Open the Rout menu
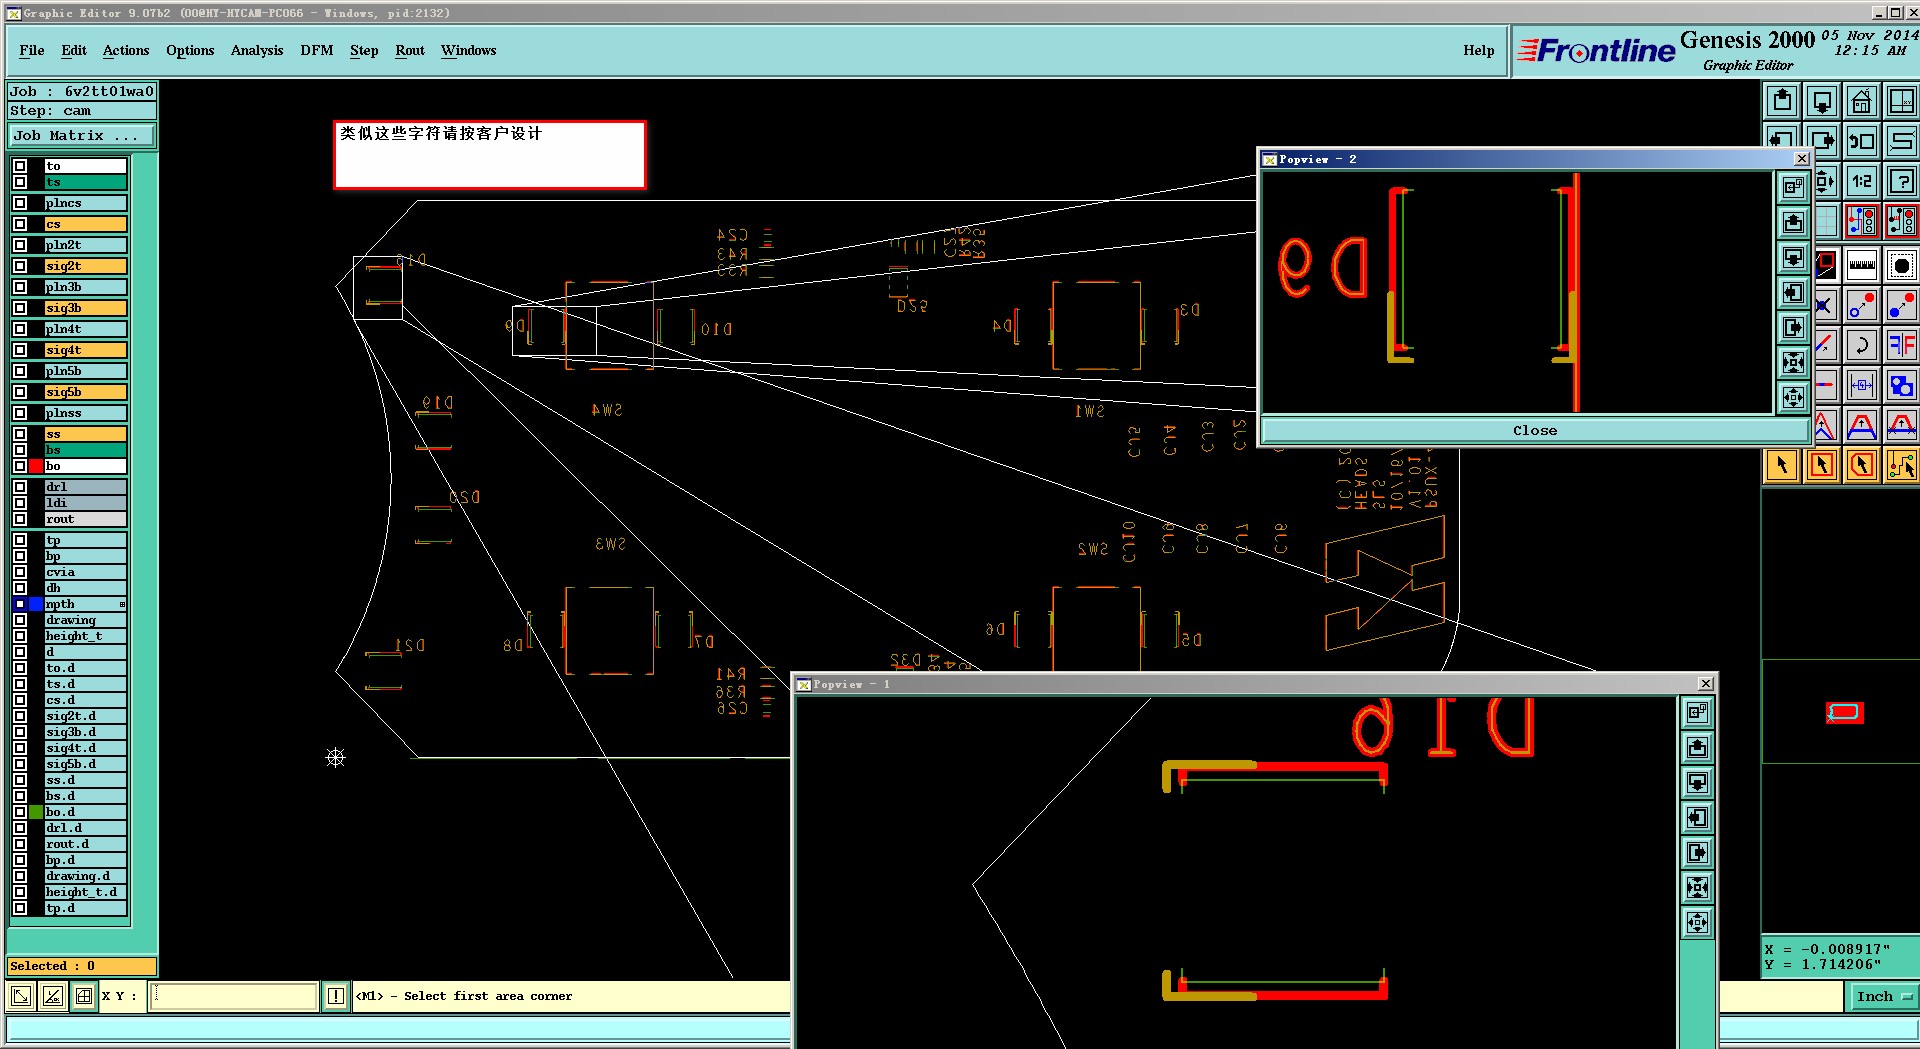The height and width of the screenshot is (1049, 1920). [x=410, y=50]
